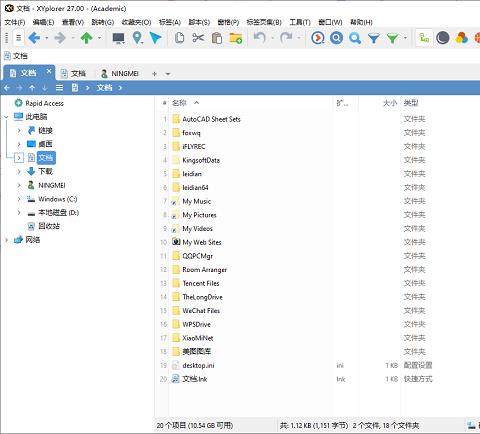Select the My Web Sites folder
This screenshot has height=434, width=480.
(x=202, y=242)
